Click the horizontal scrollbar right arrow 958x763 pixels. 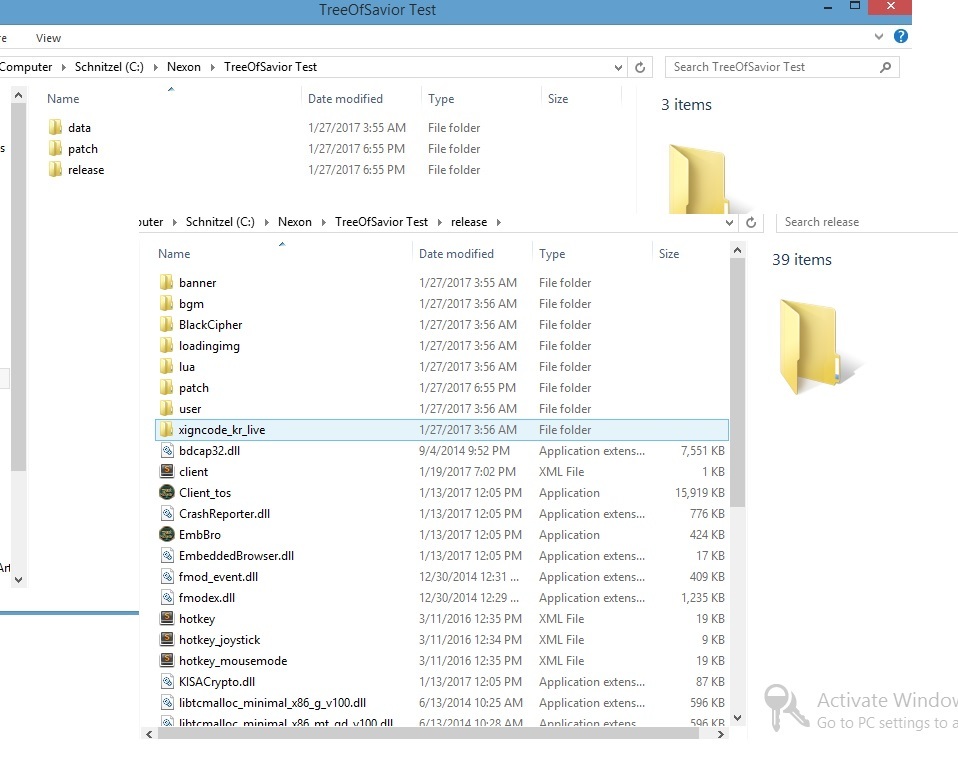click(x=722, y=734)
